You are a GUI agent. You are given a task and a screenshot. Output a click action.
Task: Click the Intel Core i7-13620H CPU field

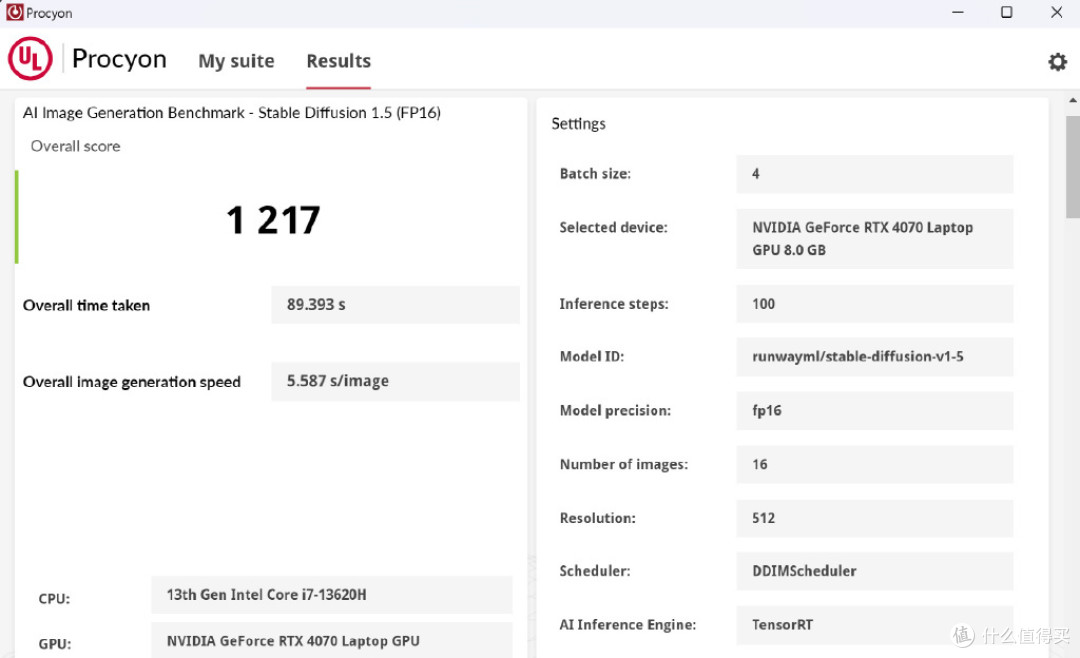[x=331, y=595]
